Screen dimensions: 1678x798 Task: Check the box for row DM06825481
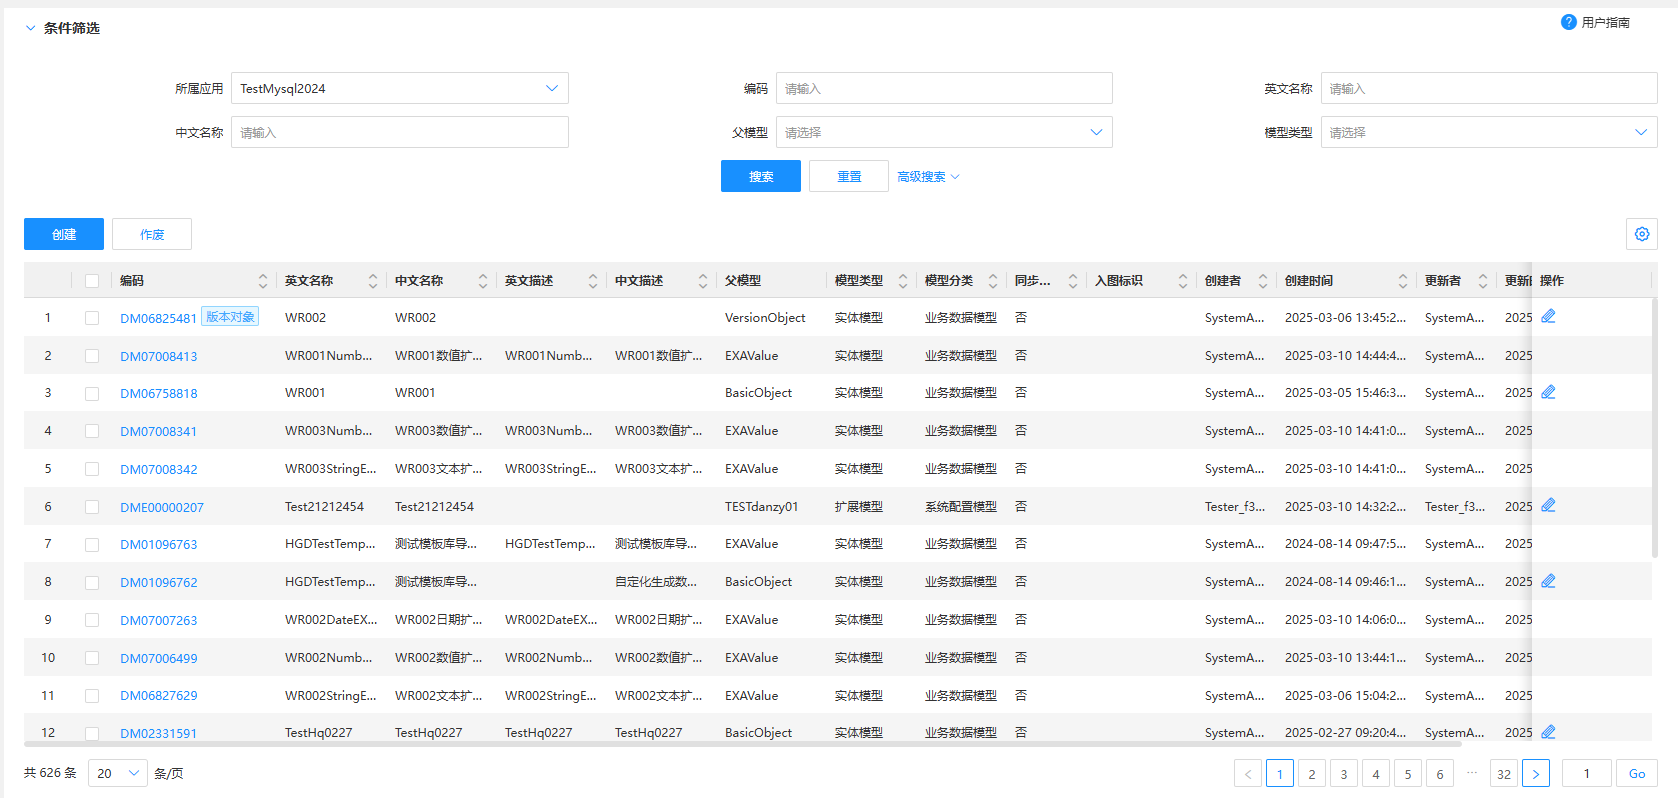[x=92, y=318]
